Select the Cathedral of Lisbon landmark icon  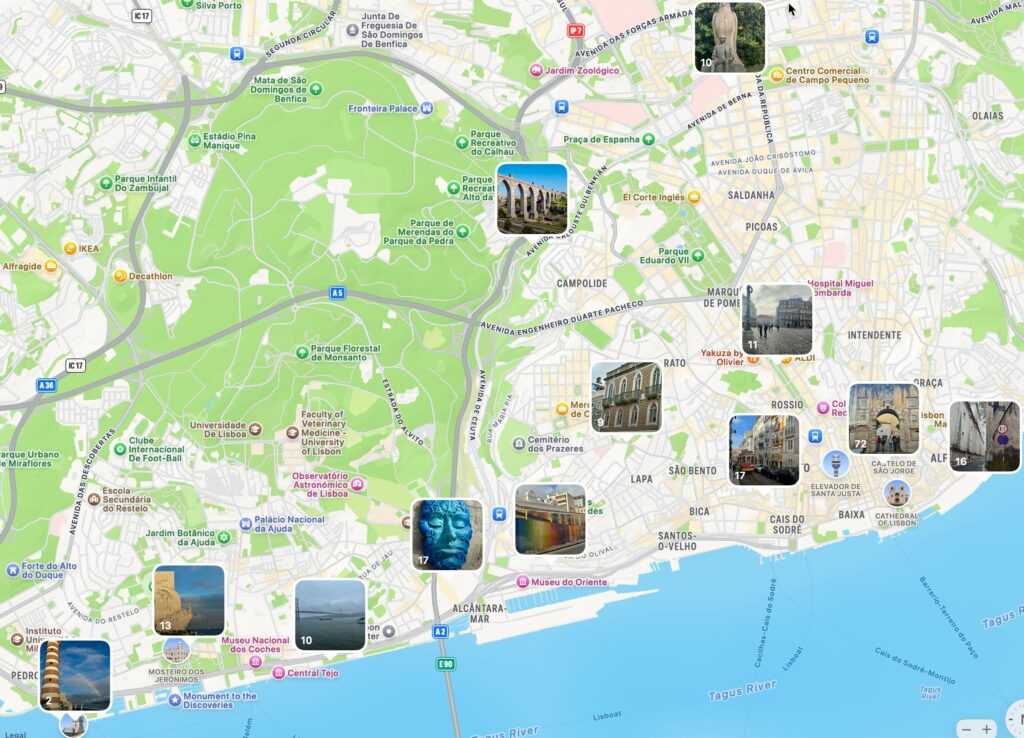pyautogui.click(x=897, y=493)
